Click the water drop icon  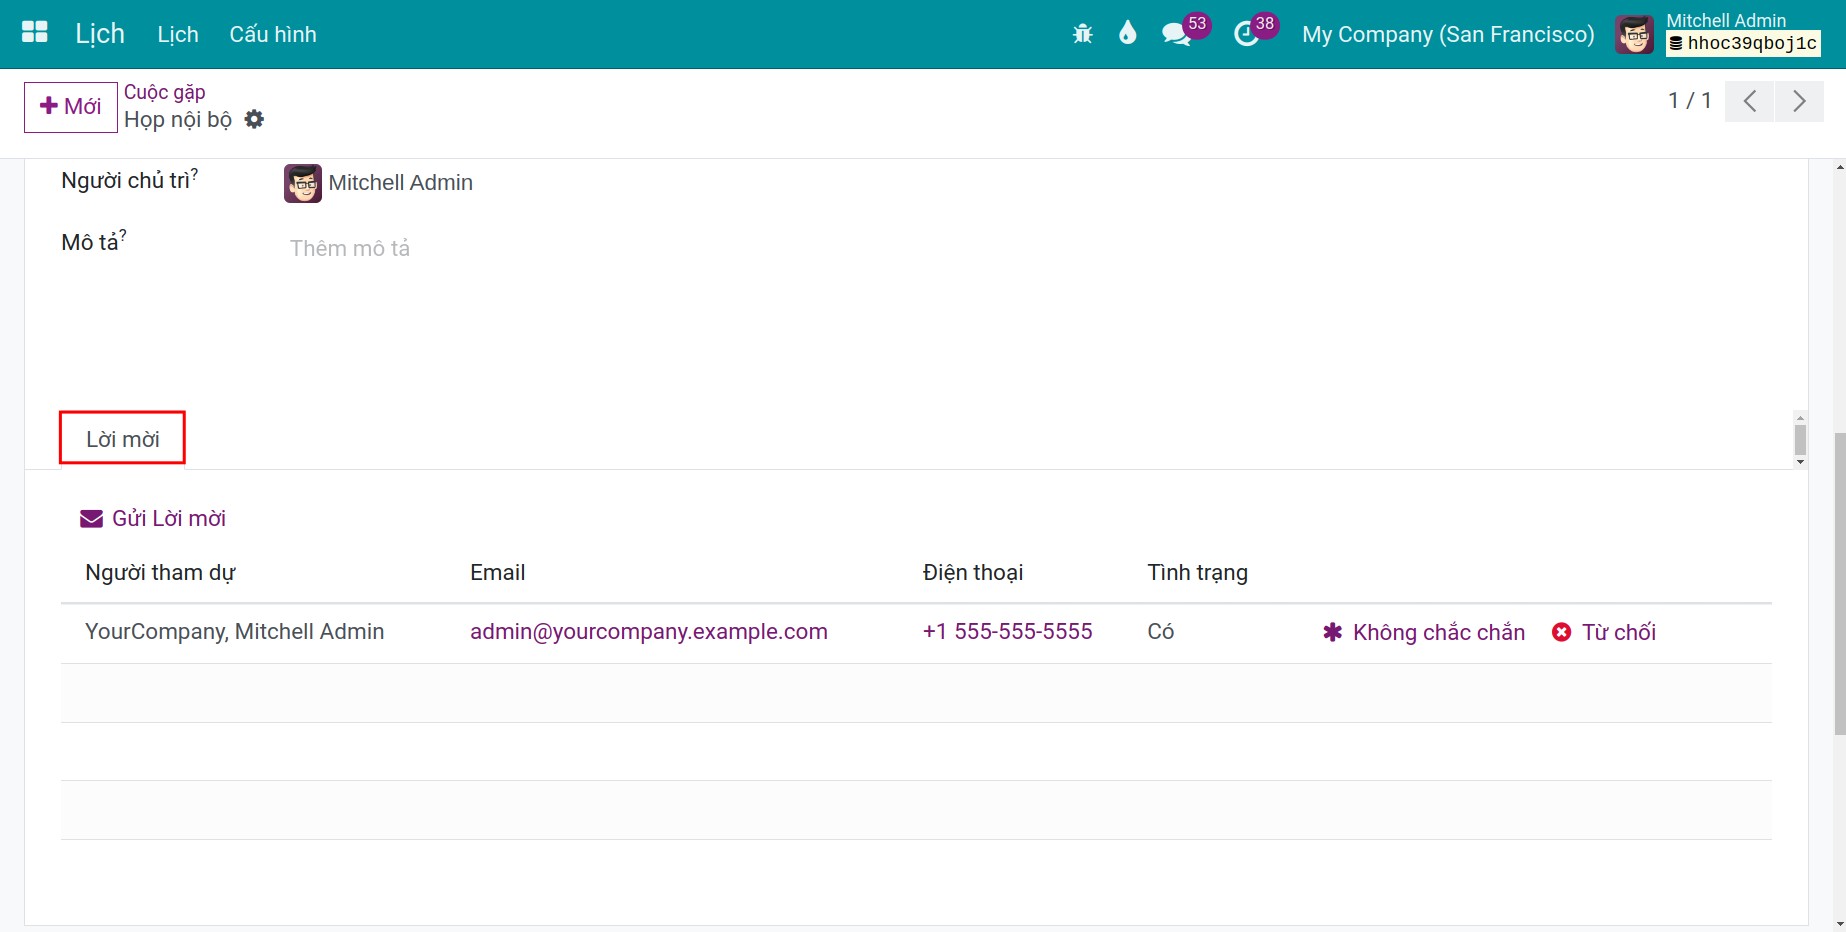pyautogui.click(x=1128, y=33)
